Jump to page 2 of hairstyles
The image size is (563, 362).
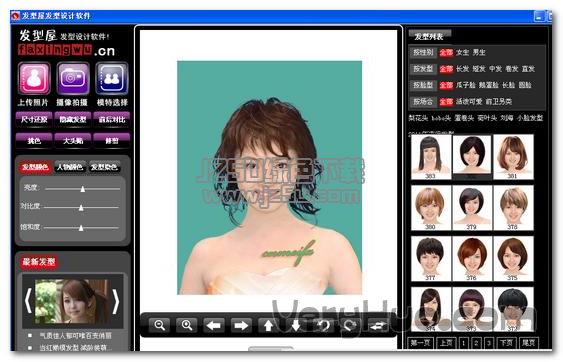click(476, 343)
